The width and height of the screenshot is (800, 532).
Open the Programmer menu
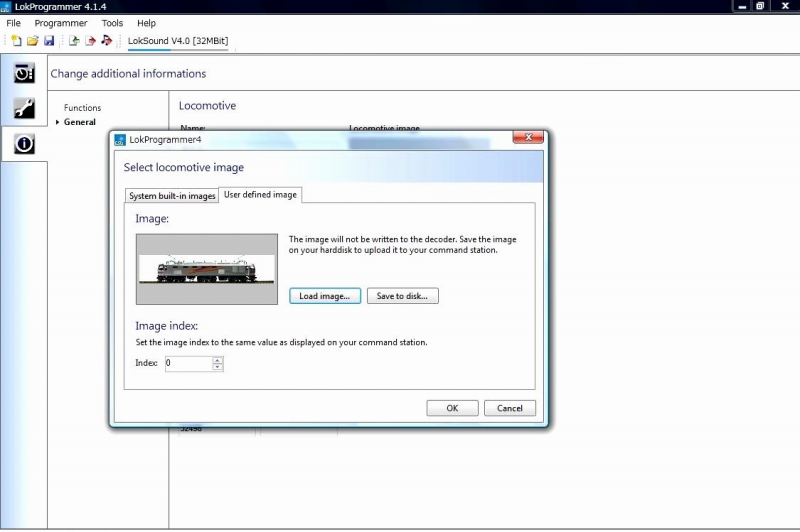coord(61,23)
